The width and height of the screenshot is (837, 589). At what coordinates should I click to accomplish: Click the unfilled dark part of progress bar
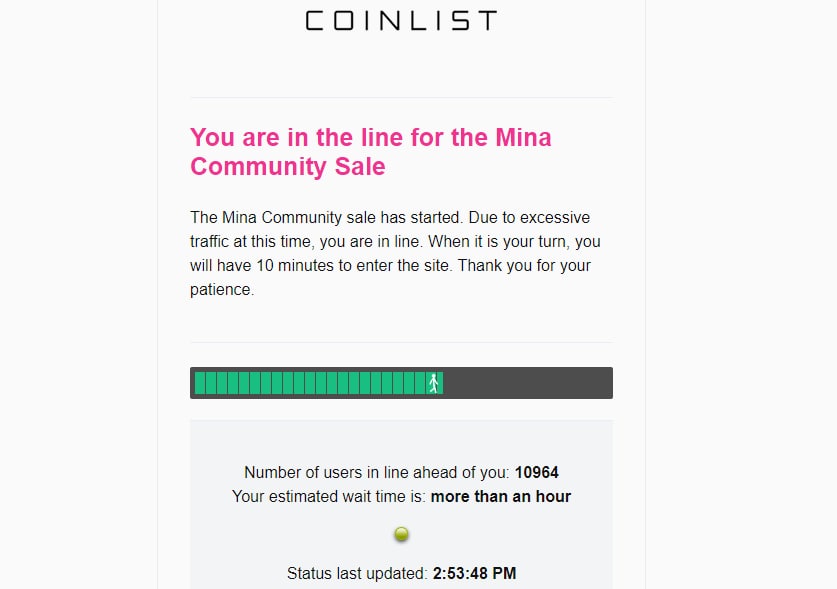(527, 383)
